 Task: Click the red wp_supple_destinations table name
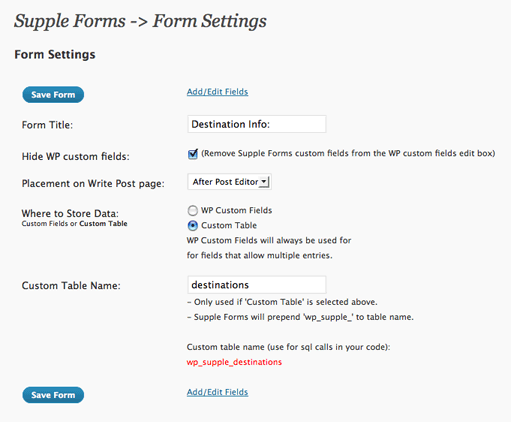coord(234,362)
